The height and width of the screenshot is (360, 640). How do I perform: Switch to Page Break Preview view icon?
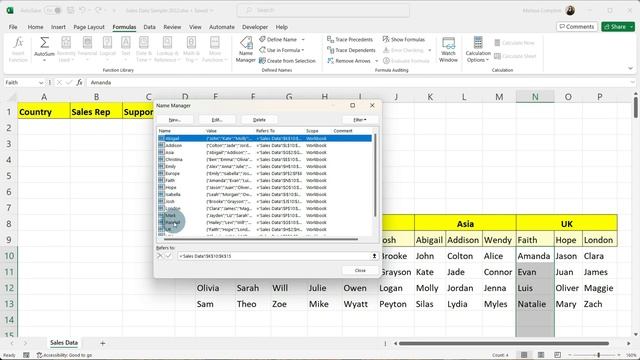[558, 355]
